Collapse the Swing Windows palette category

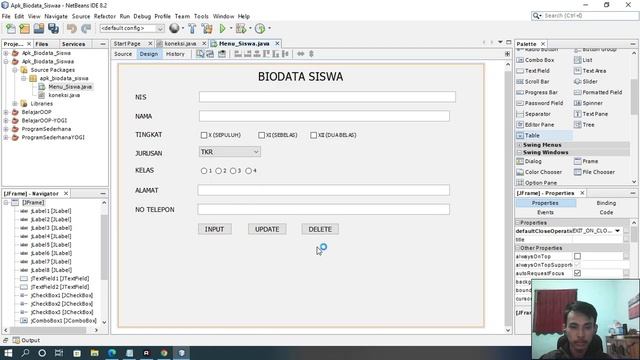pos(519,152)
